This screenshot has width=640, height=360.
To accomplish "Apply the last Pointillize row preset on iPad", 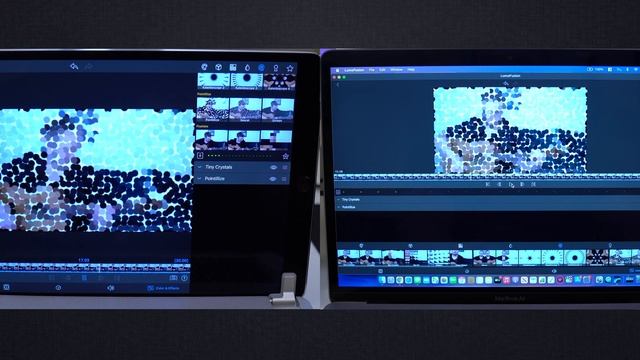I will [x=278, y=109].
